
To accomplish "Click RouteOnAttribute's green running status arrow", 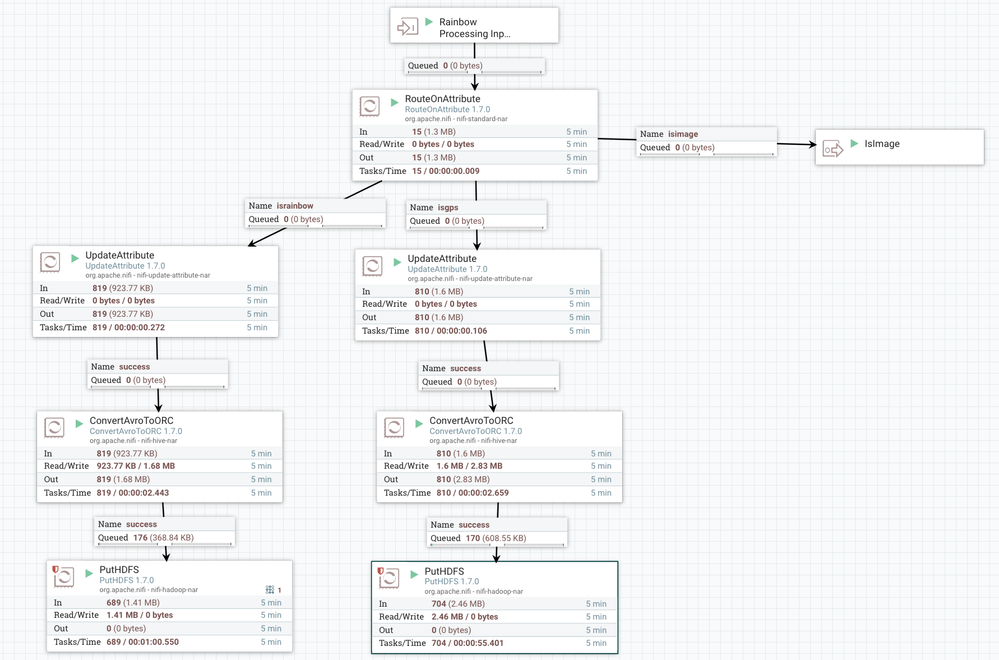I will click(394, 102).
